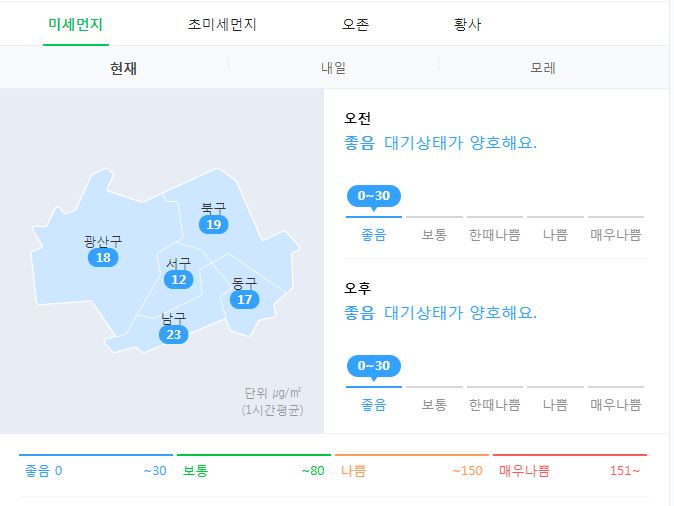Open the 미세먼지 tab

tap(76, 25)
